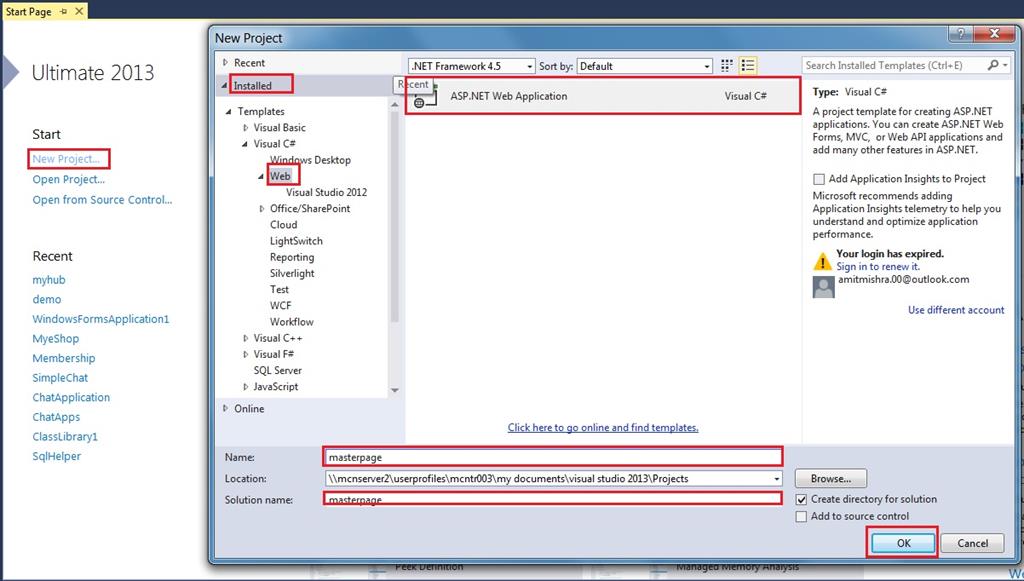Uncheck Create directory for solution
Screen dimensions: 1024x581
point(801,499)
